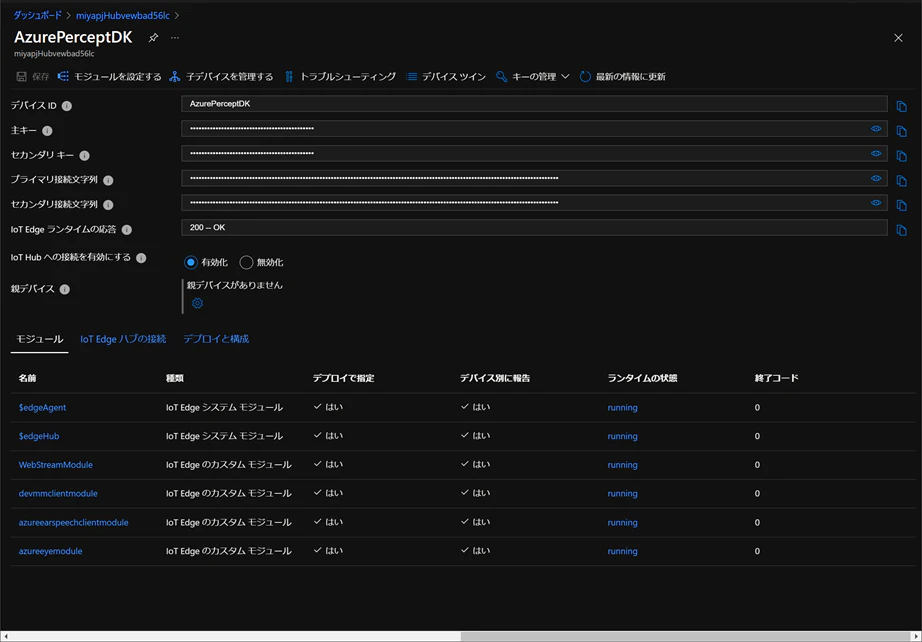Screen dimensions: 922x642
Task: Open the WebStreamModule module
Action: (x=56, y=465)
